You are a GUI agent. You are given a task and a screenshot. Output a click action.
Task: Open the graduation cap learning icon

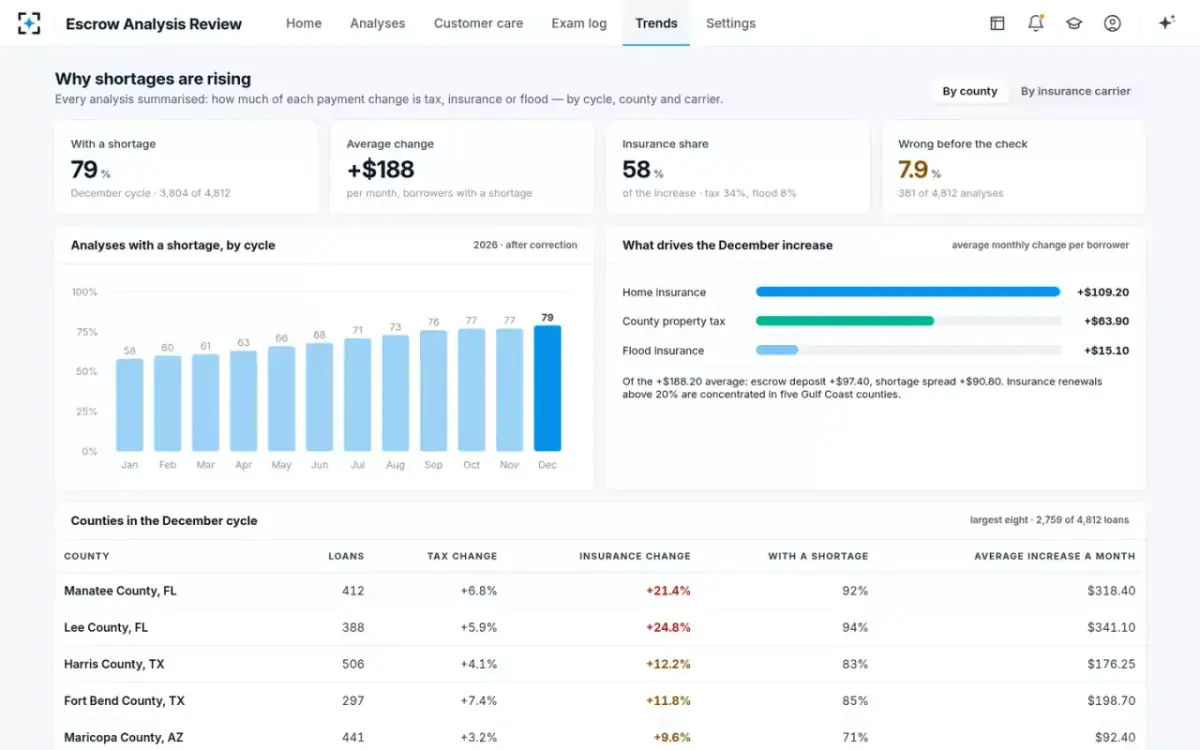tap(1074, 23)
